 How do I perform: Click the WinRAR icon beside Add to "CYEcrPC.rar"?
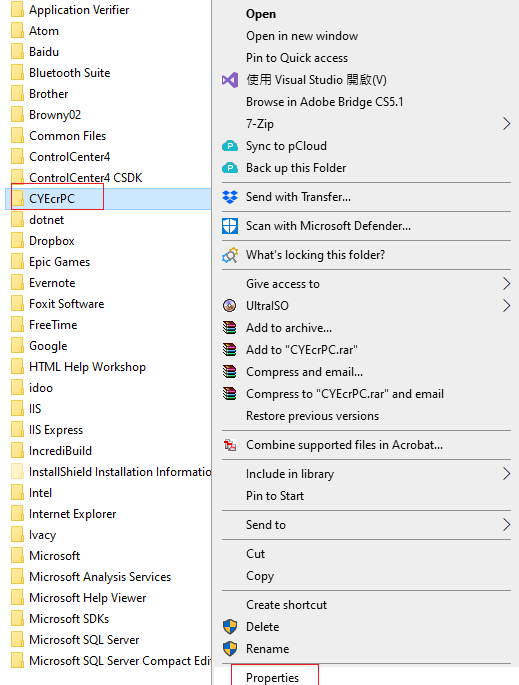(229, 349)
